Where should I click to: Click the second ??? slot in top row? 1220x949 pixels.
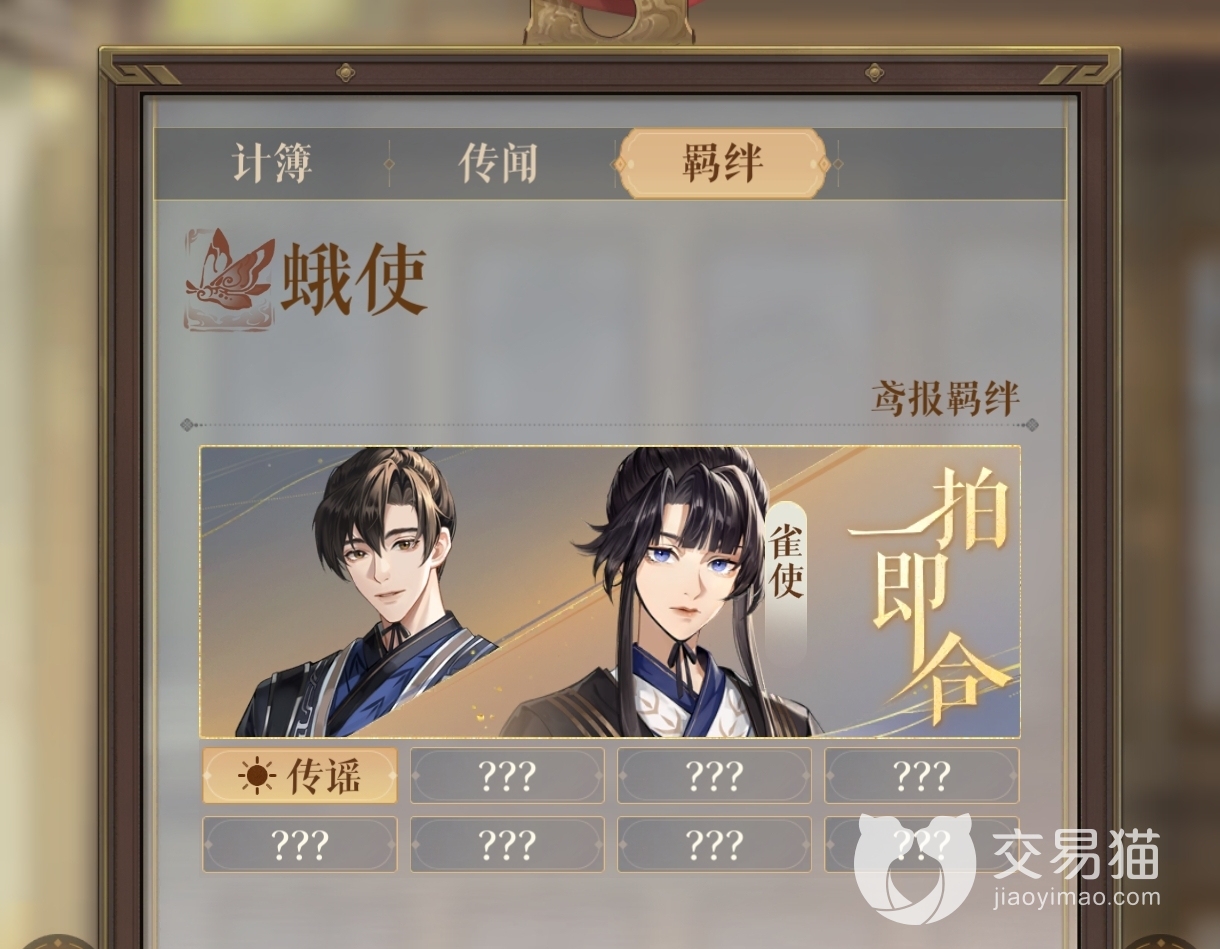(x=507, y=776)
